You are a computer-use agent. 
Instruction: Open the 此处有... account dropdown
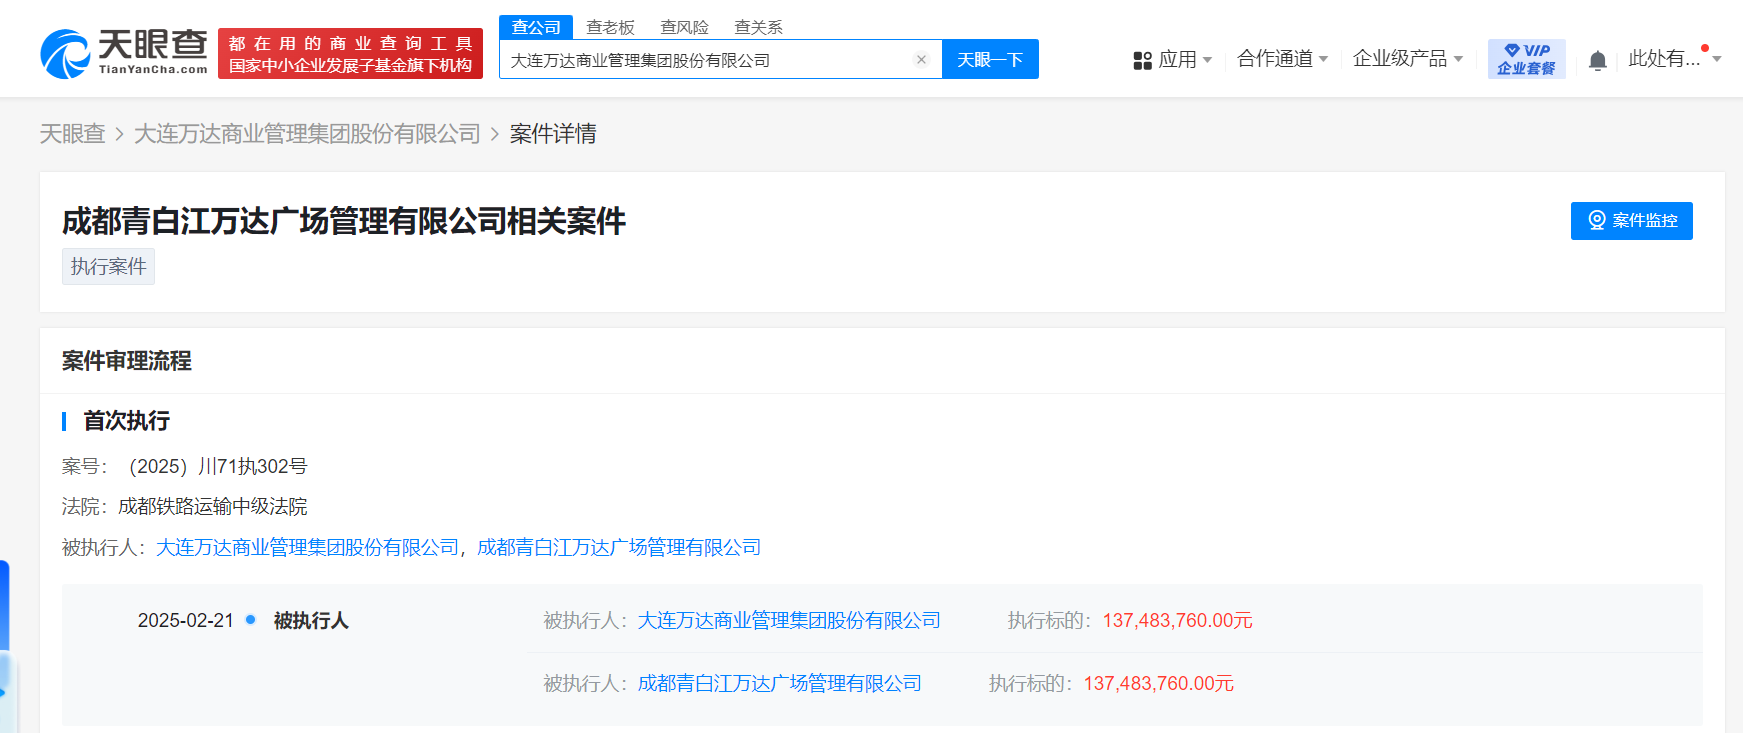(x=1674, y=59)
